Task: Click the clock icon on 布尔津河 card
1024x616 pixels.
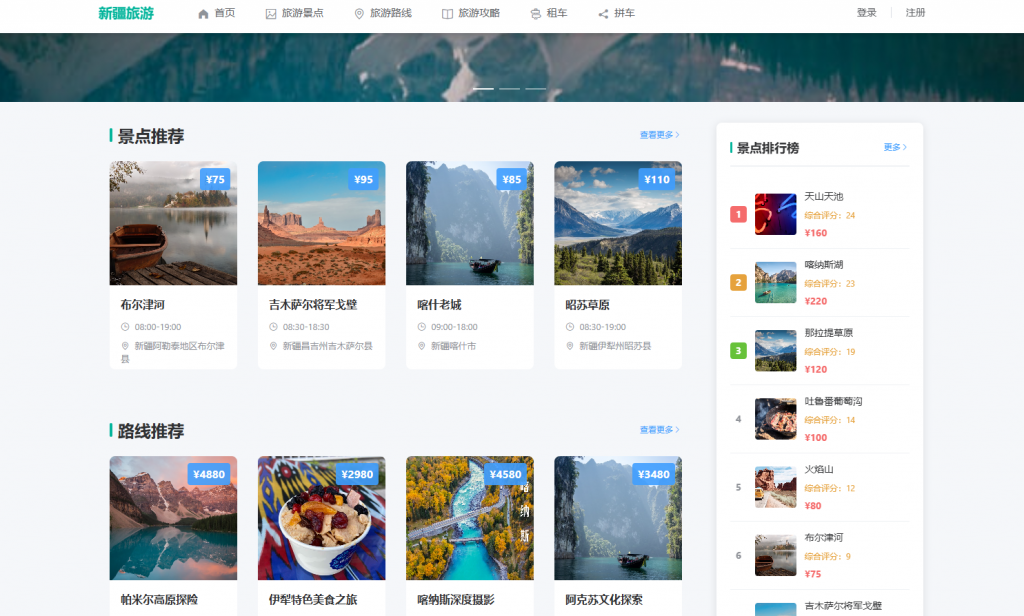Action: pyautogui.click(x=125, y=327)
